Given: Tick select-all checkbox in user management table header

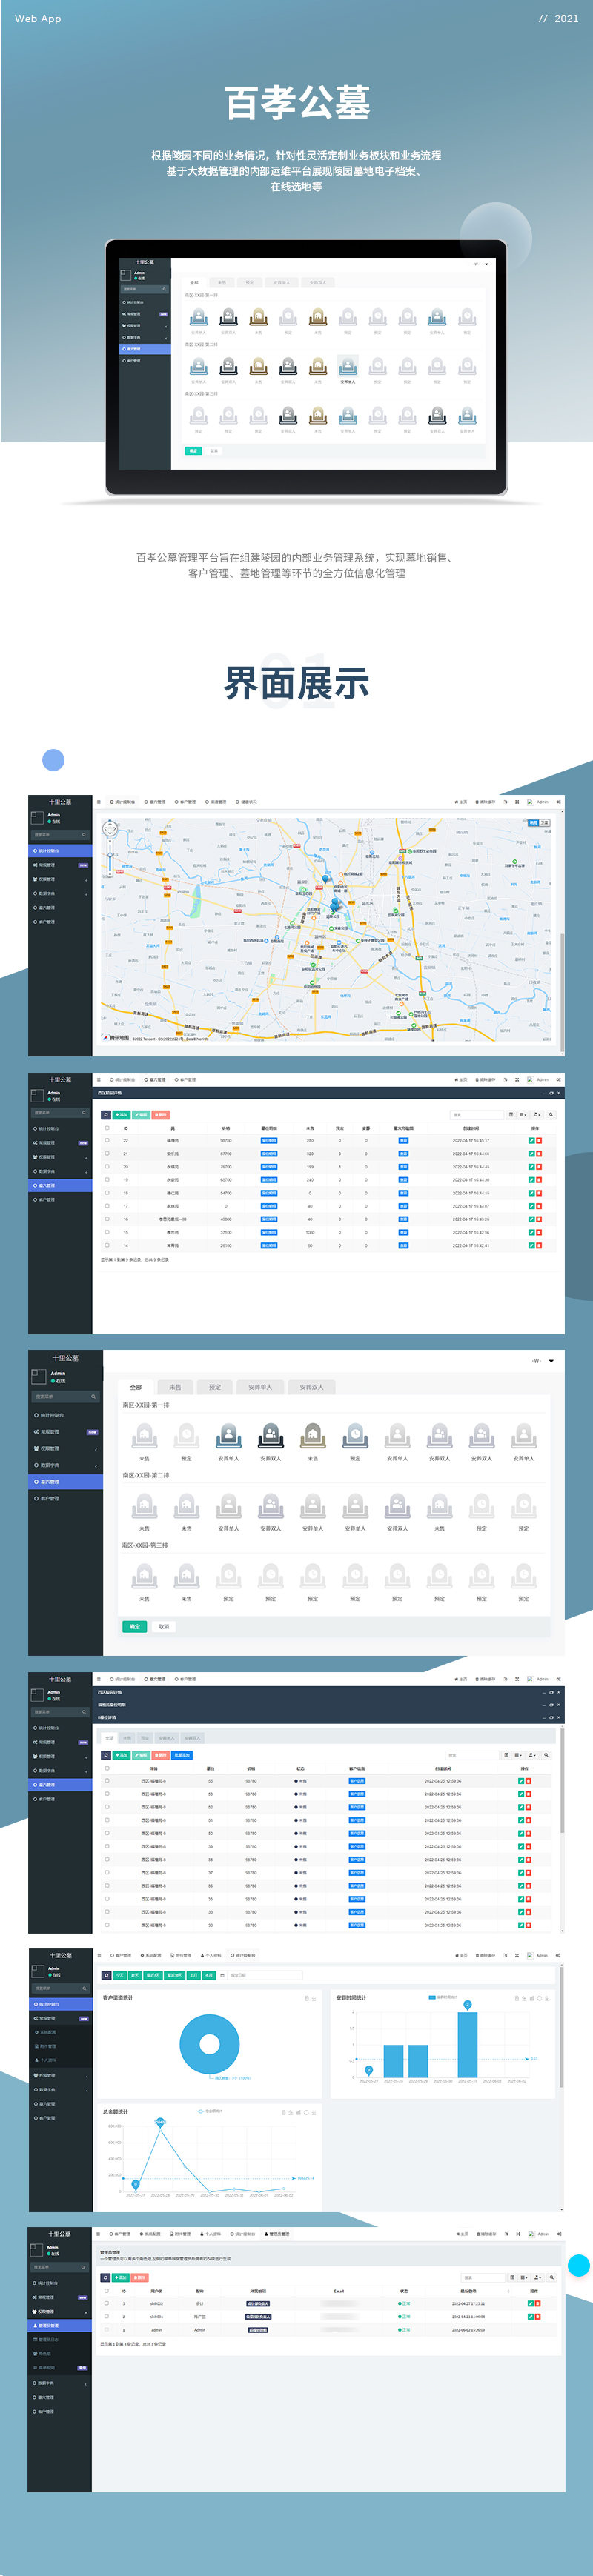Looking at the screenshot, I should [107, 2290].
